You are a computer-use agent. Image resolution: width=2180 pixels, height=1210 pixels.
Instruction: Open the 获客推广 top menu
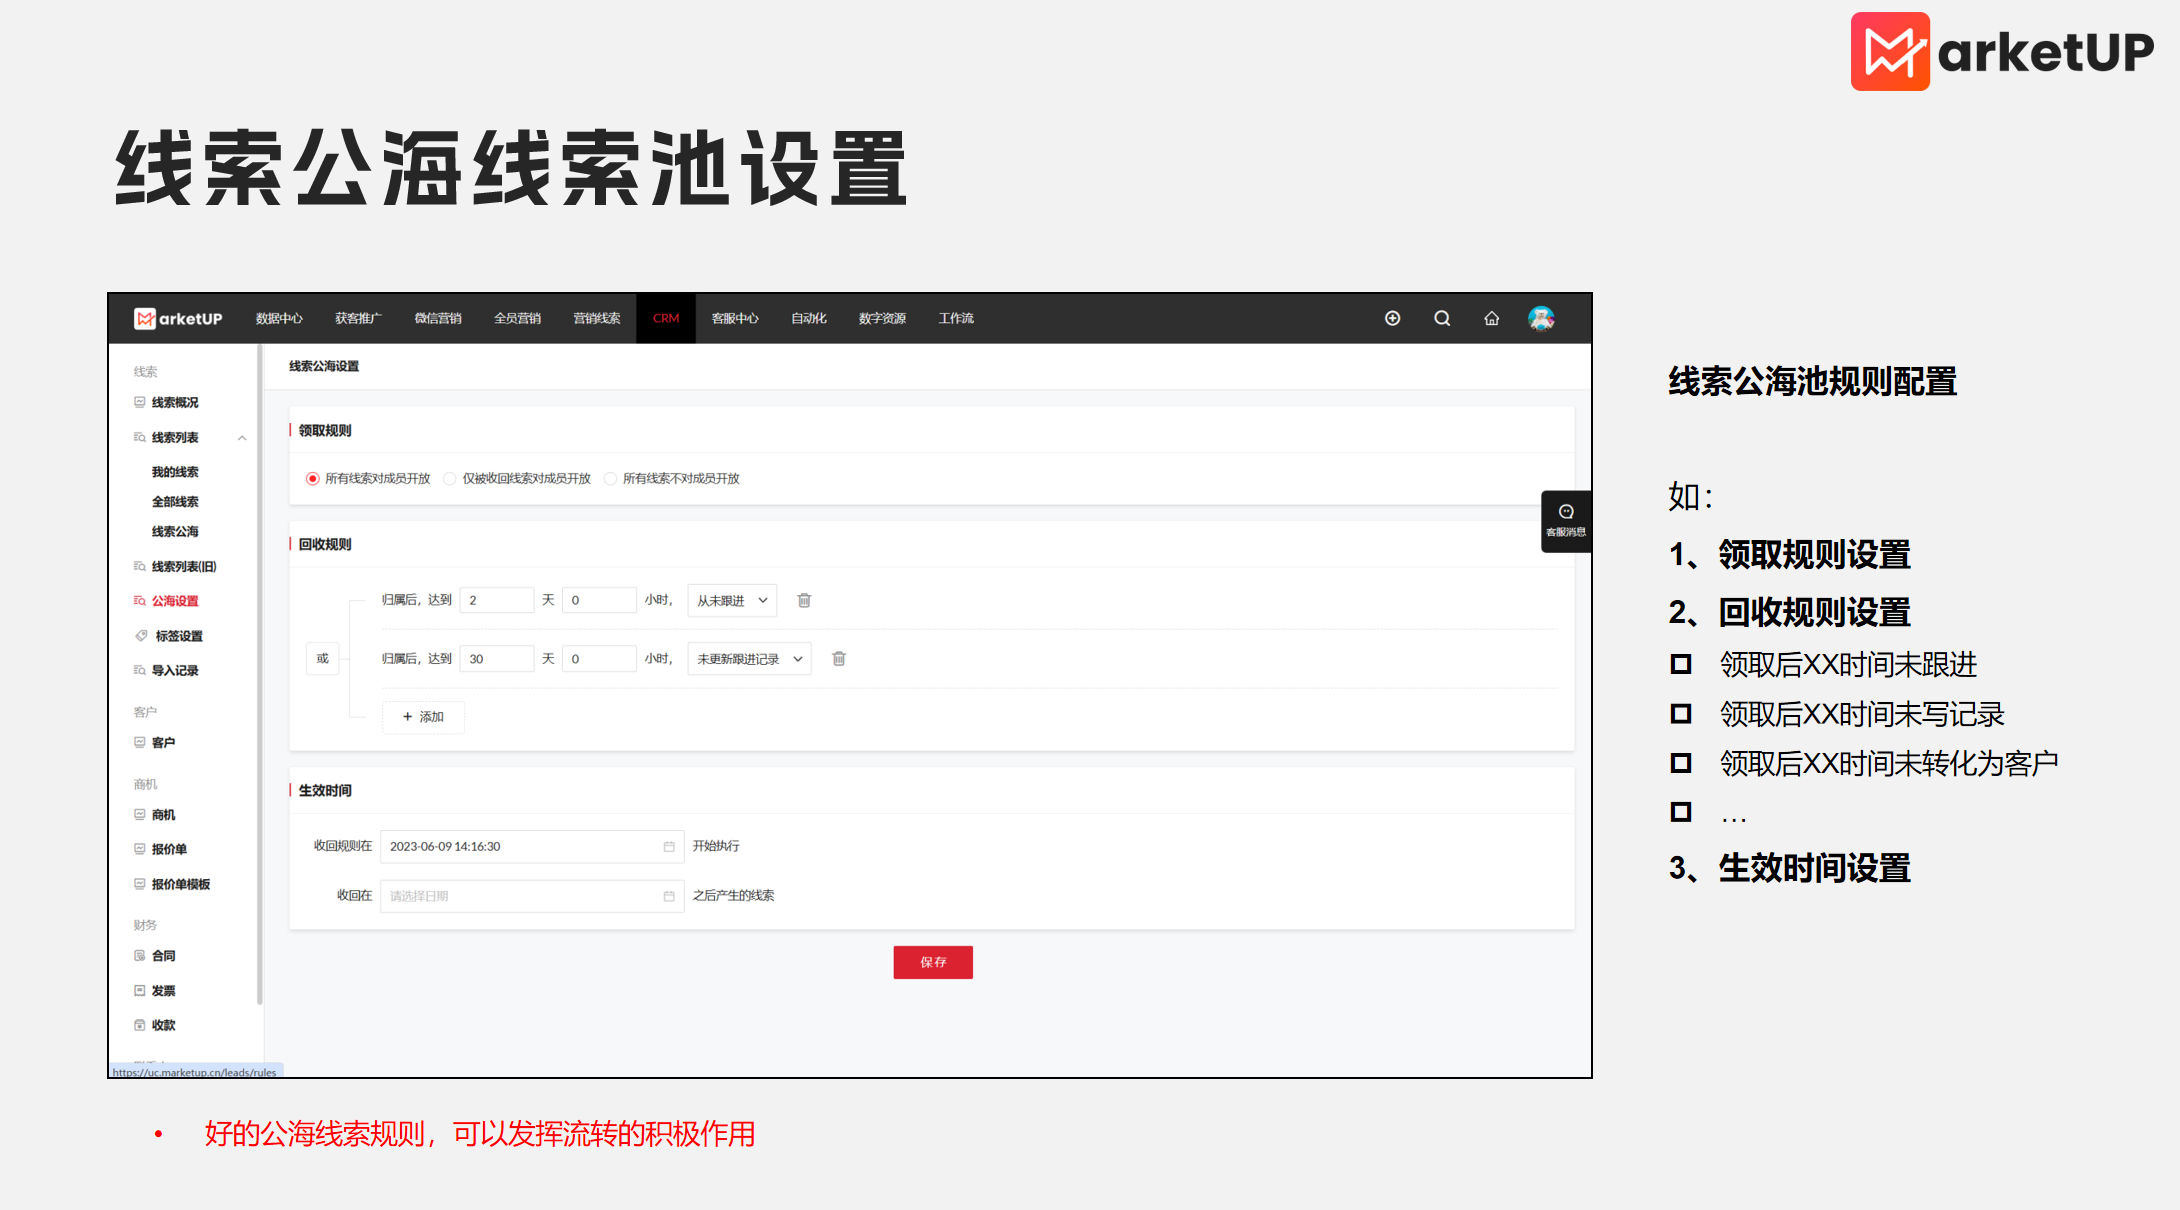coord(358,318)
